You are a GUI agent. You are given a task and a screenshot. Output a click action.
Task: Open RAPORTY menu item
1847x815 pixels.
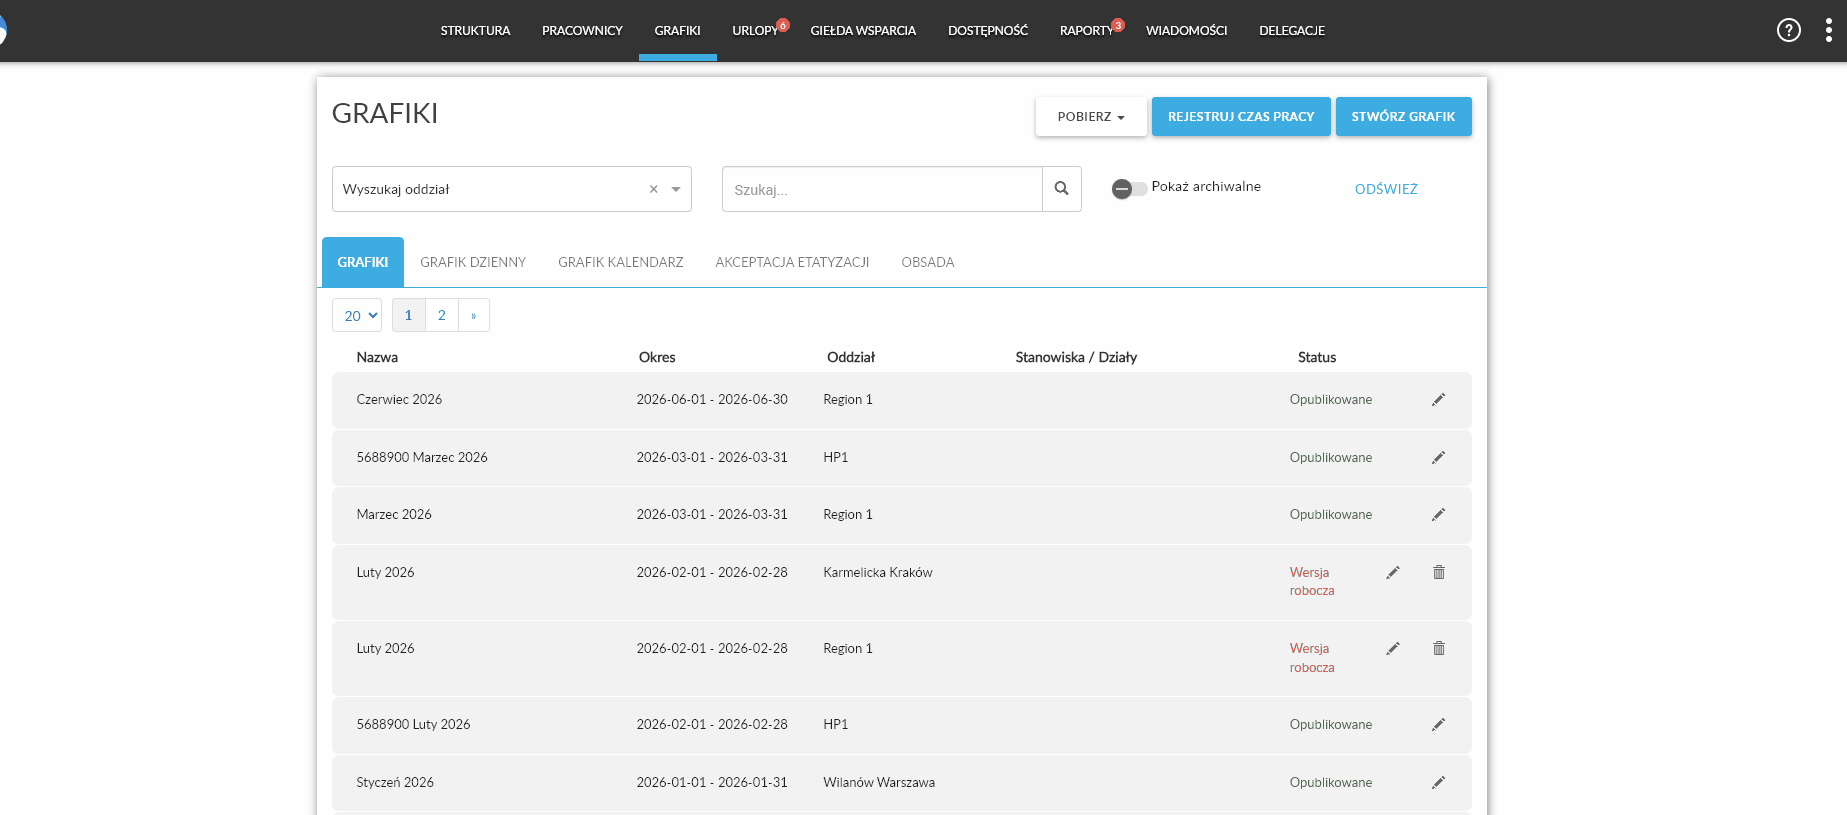tap(1086, 31)
